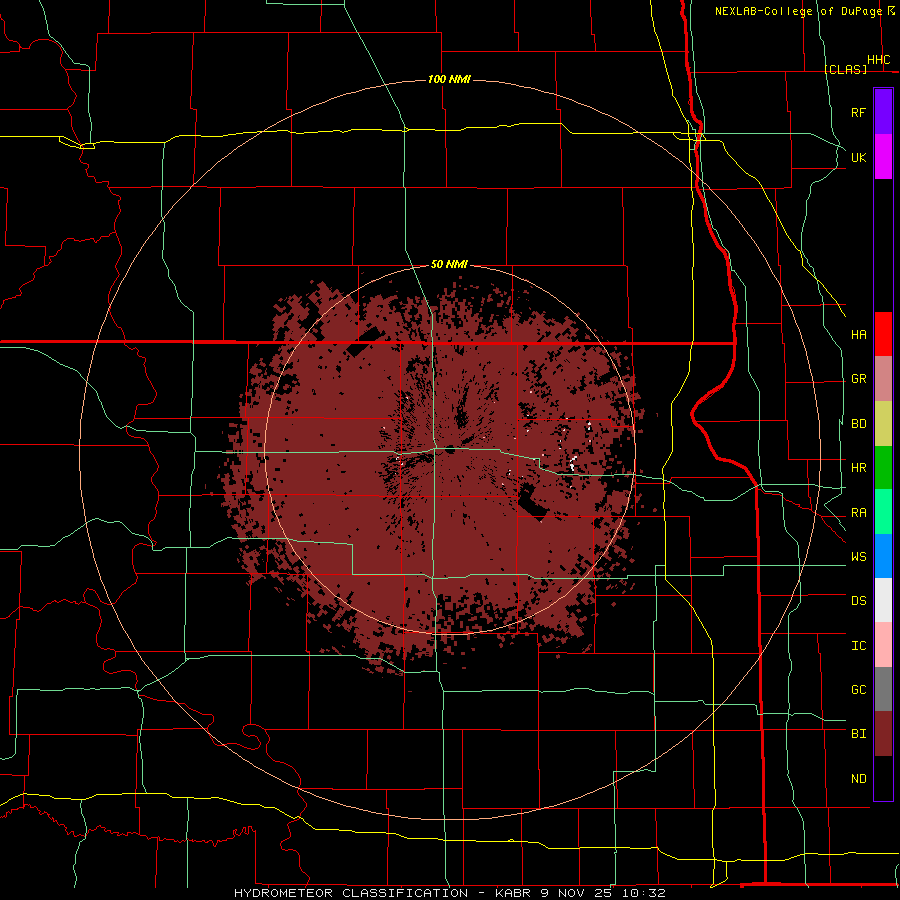This screenshot has height=900, width=900.
Task: Click the yellow BD legend swatch
Action: (x=883, y=424)
